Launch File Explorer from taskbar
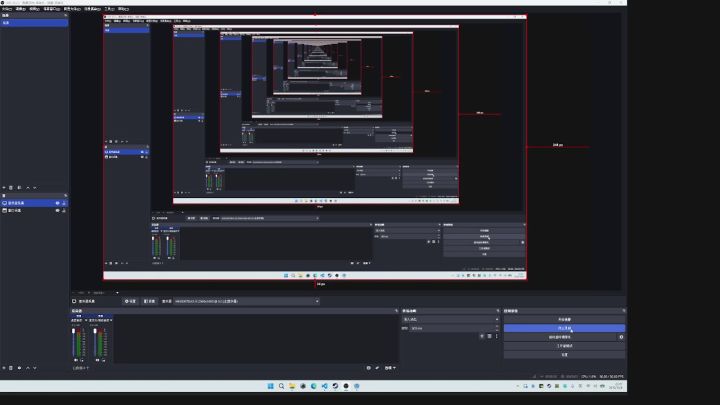 point(292,386)
